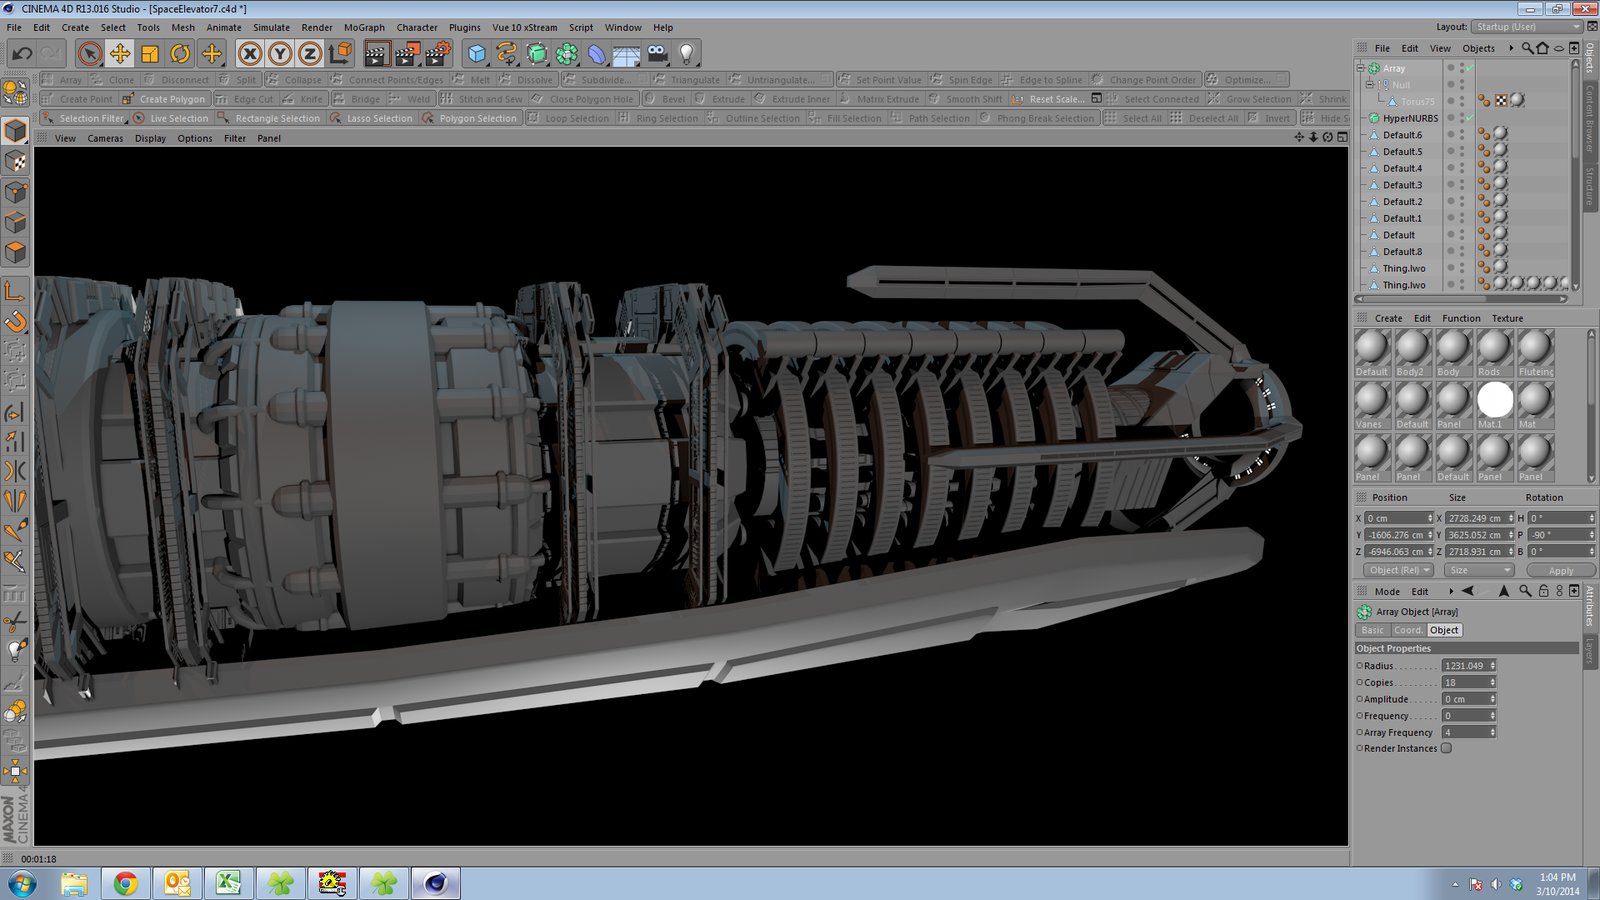Render to Picture Viewer icon
1600x900 pixels.
tap(408, 53)
